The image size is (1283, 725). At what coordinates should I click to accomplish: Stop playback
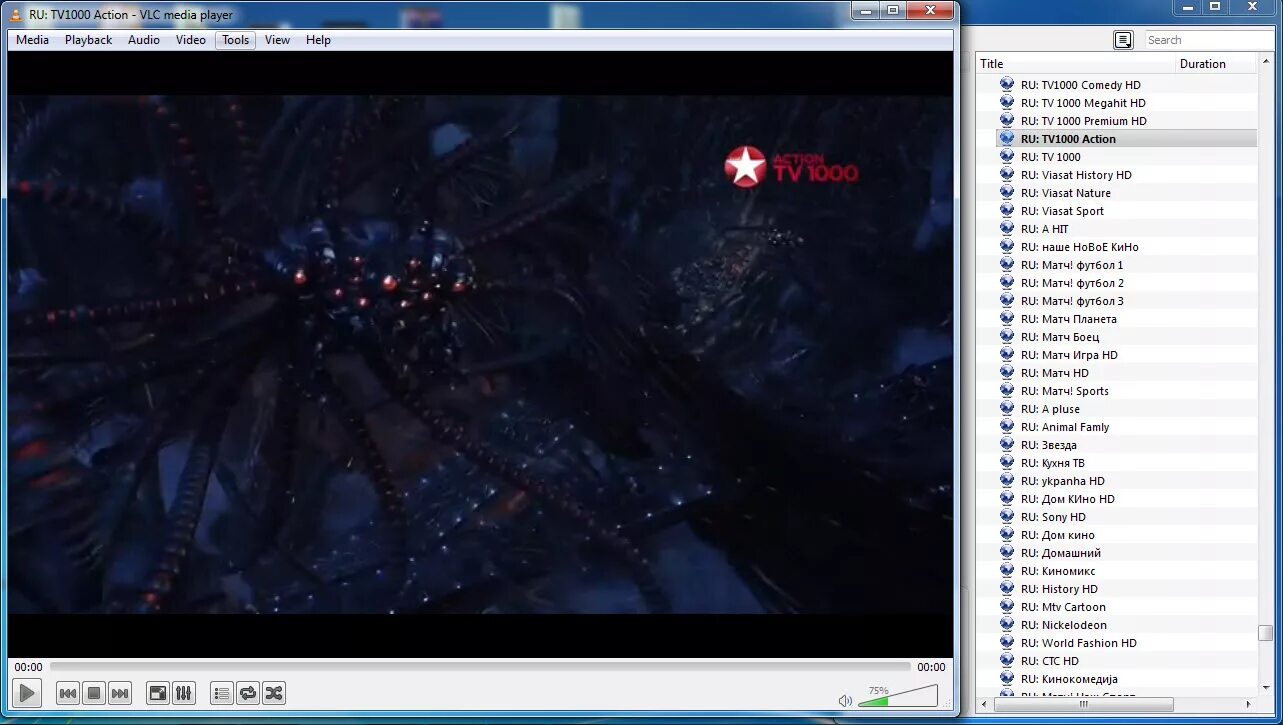94,693
